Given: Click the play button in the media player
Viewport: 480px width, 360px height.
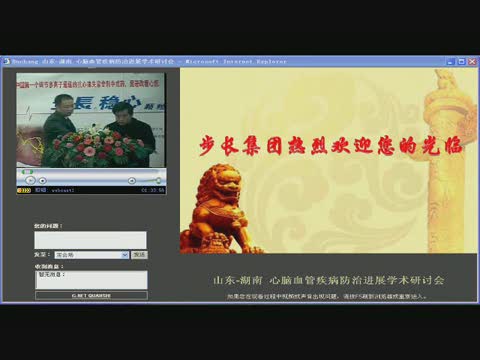Looking at the screenshot, I should 30,180.
